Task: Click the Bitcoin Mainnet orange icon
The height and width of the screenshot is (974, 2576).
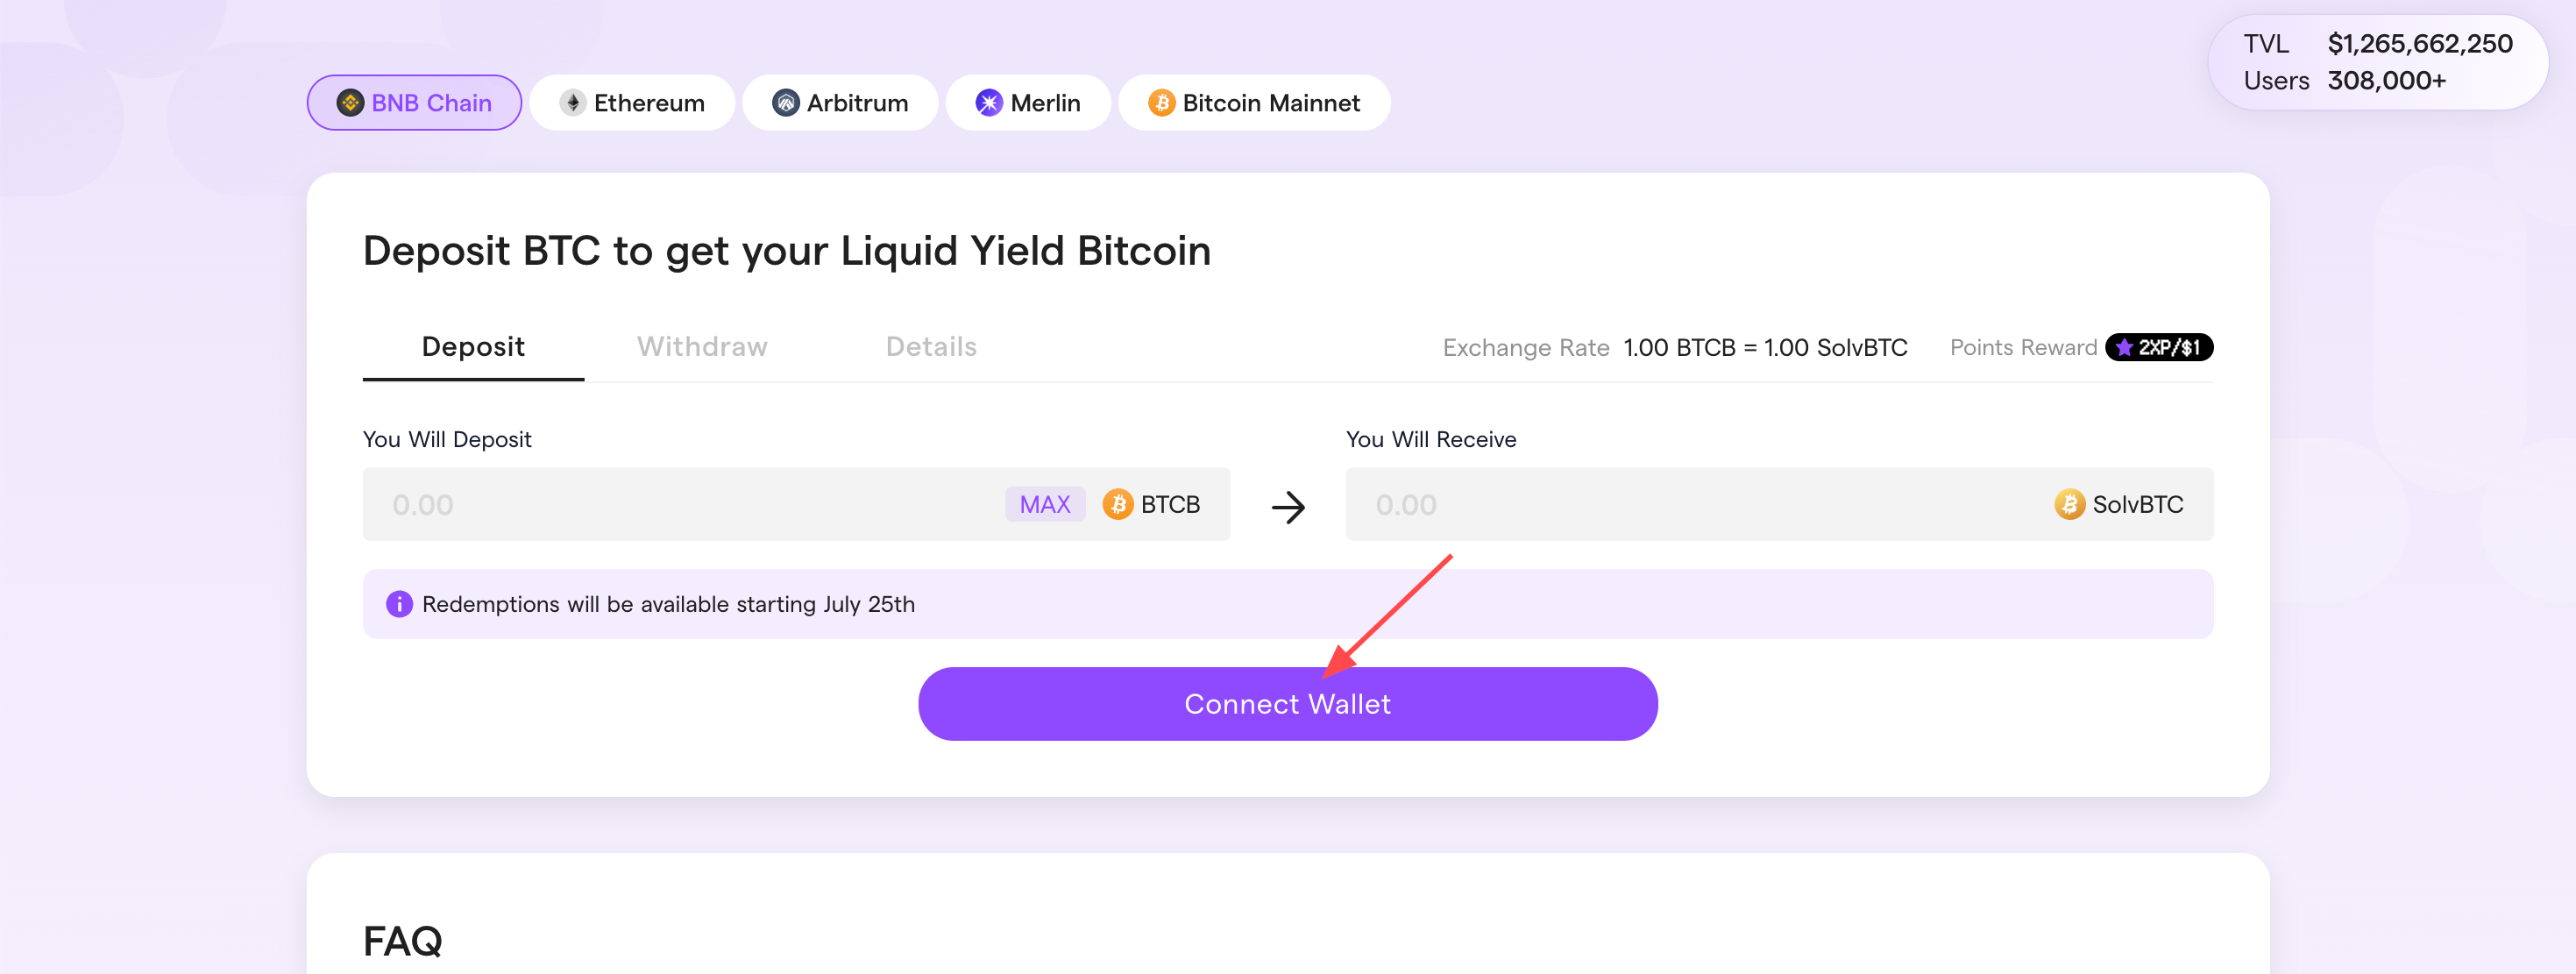Action: 1162,103
